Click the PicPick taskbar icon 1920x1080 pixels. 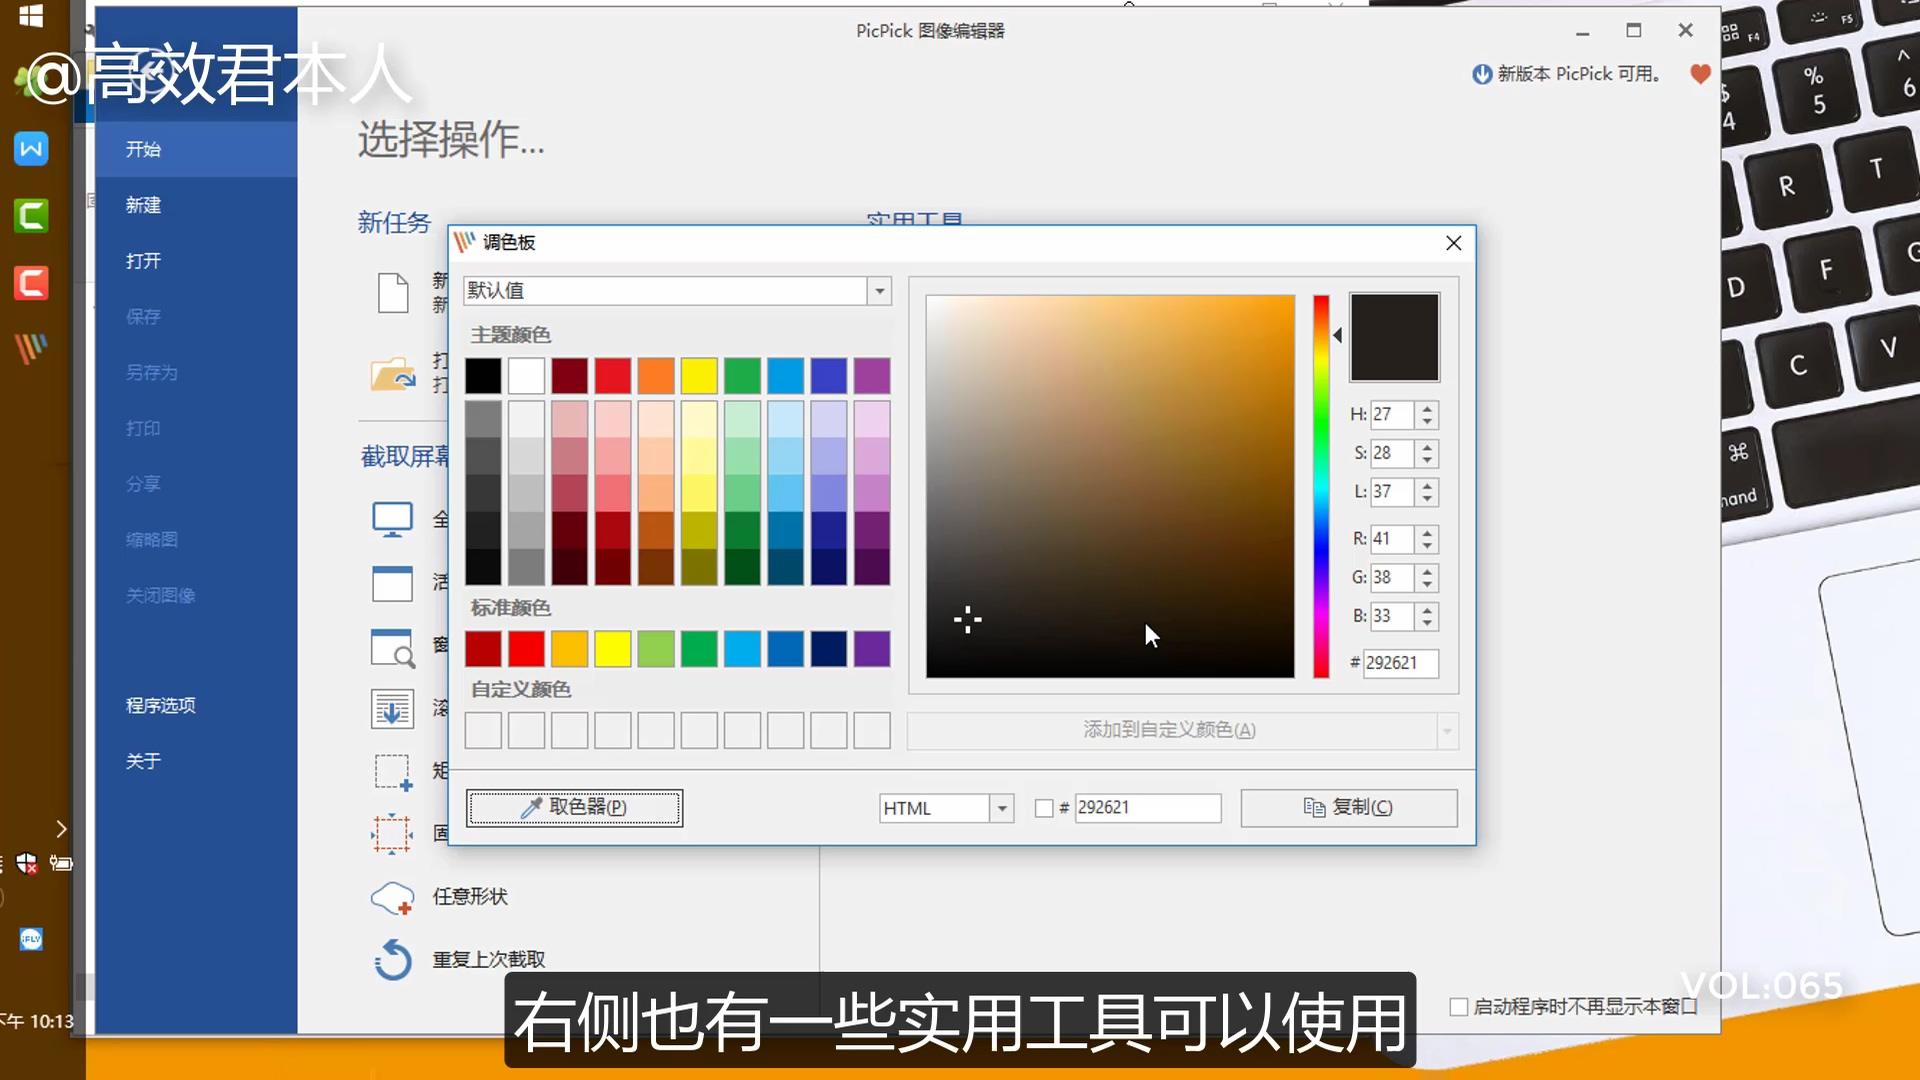(x=31, y=348)
